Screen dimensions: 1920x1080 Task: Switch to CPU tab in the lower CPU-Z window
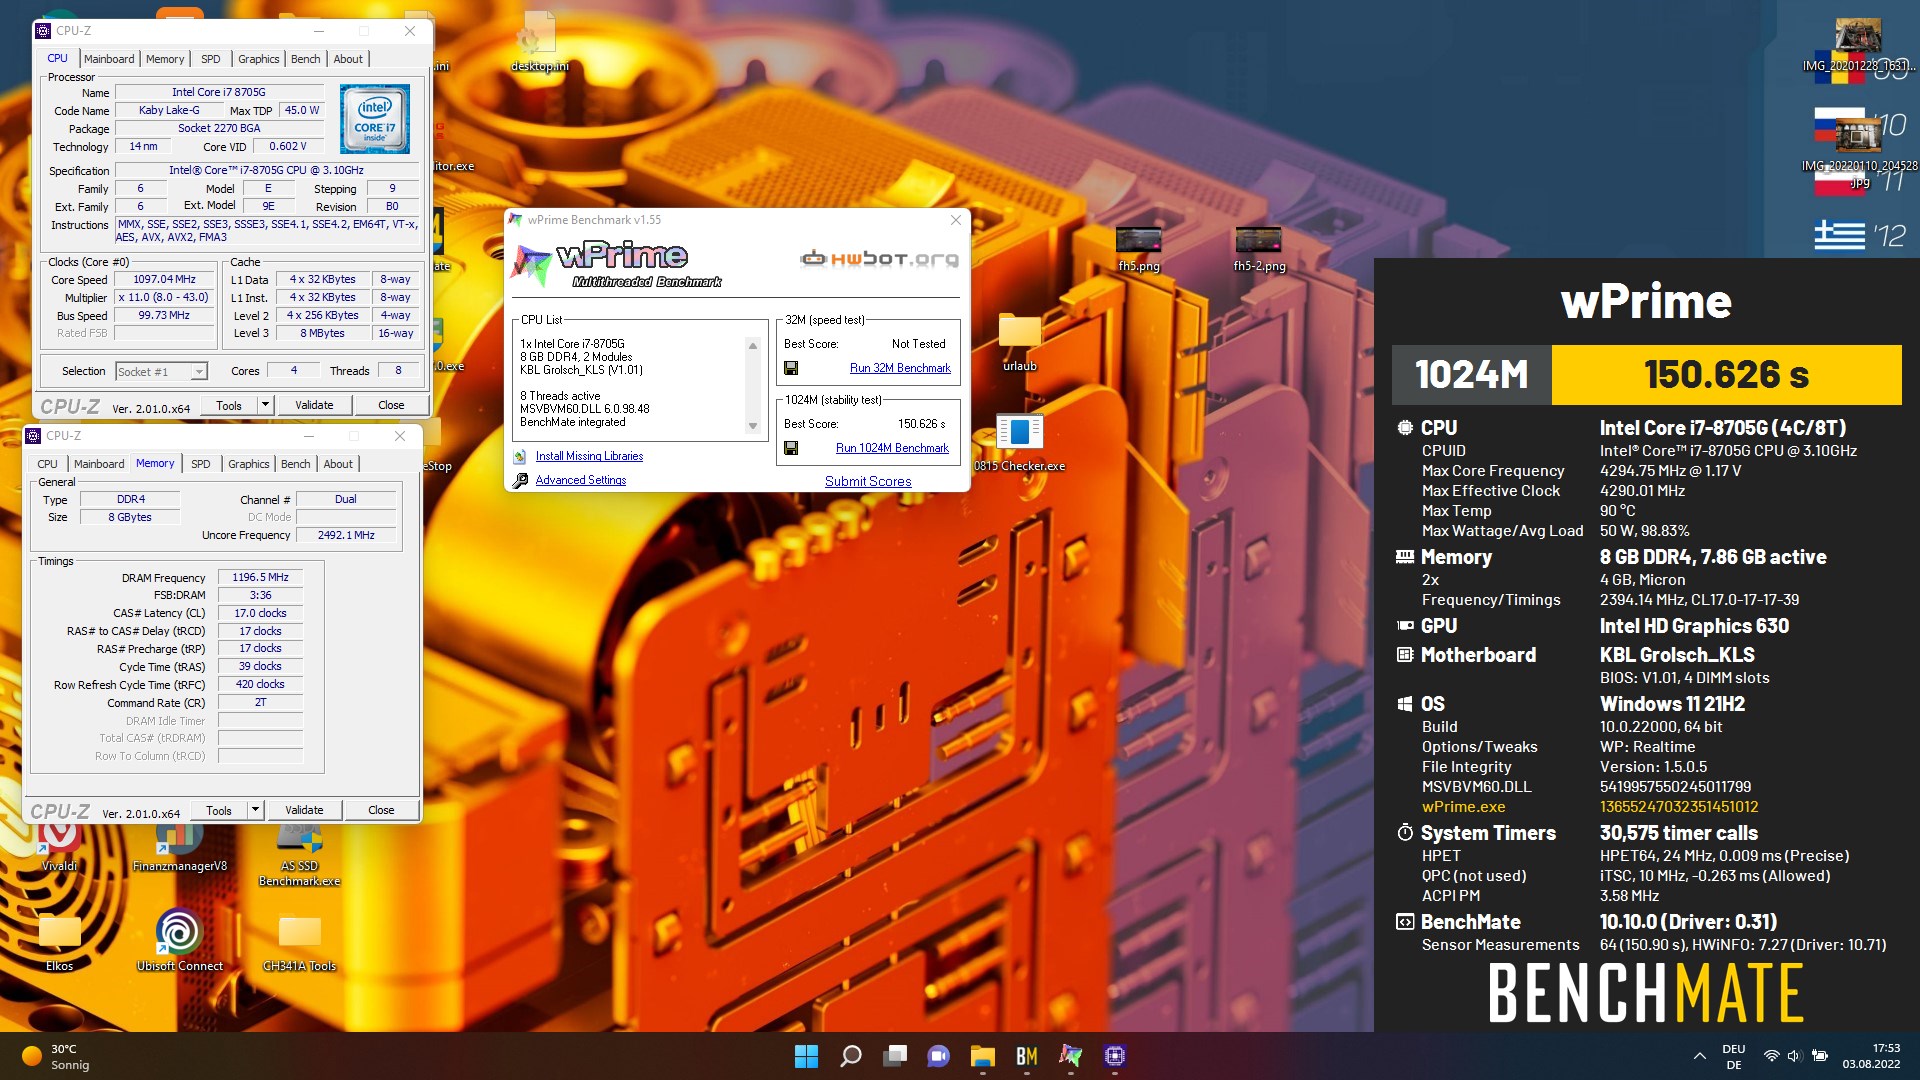pos(47,464)
